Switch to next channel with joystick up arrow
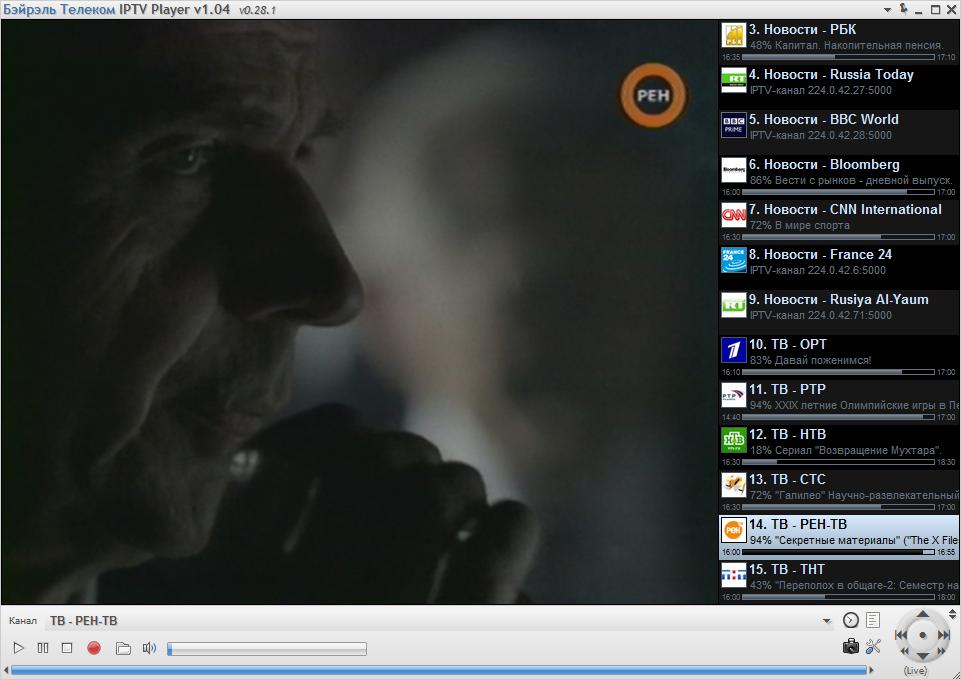This screenshot has height=680, width=961. pos(922,614)
